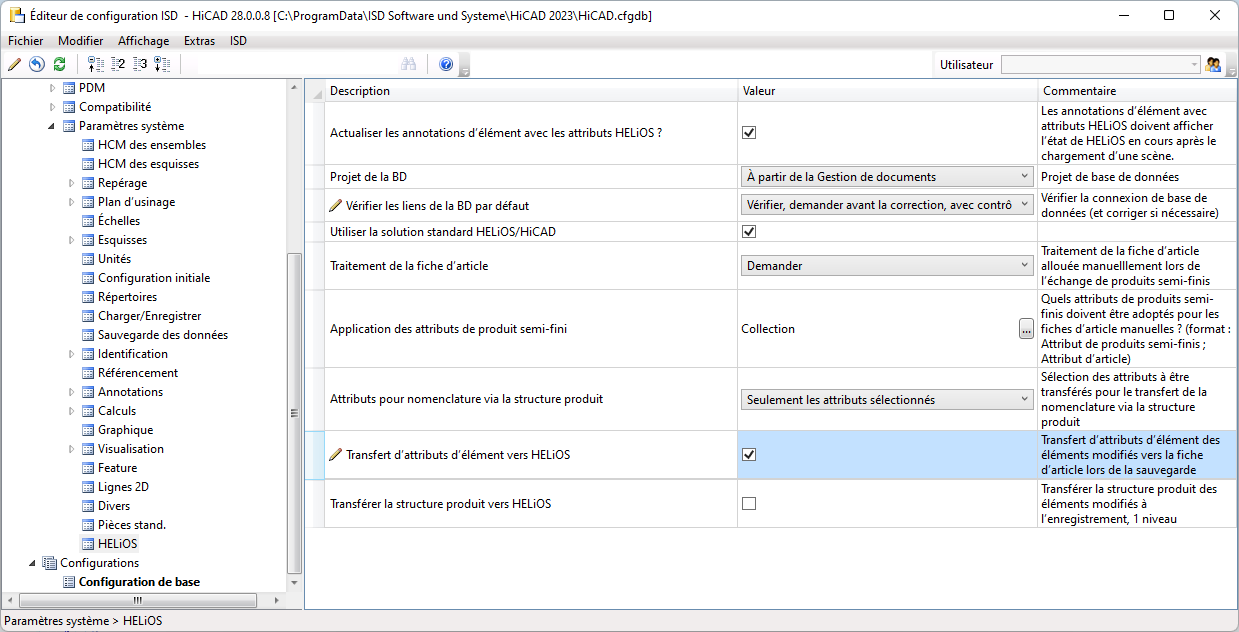Open the ISD menu

pos(238,41)
